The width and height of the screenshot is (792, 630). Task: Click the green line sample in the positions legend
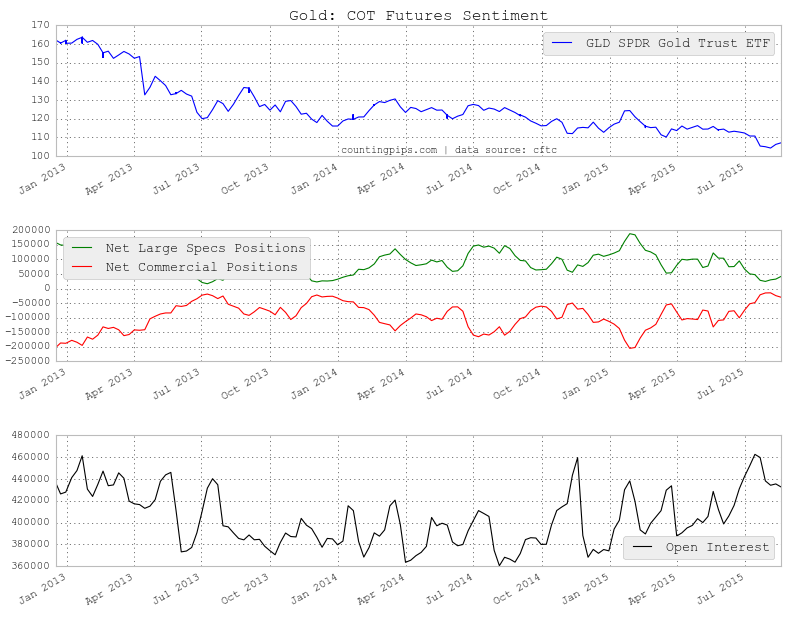coord(82,248)
